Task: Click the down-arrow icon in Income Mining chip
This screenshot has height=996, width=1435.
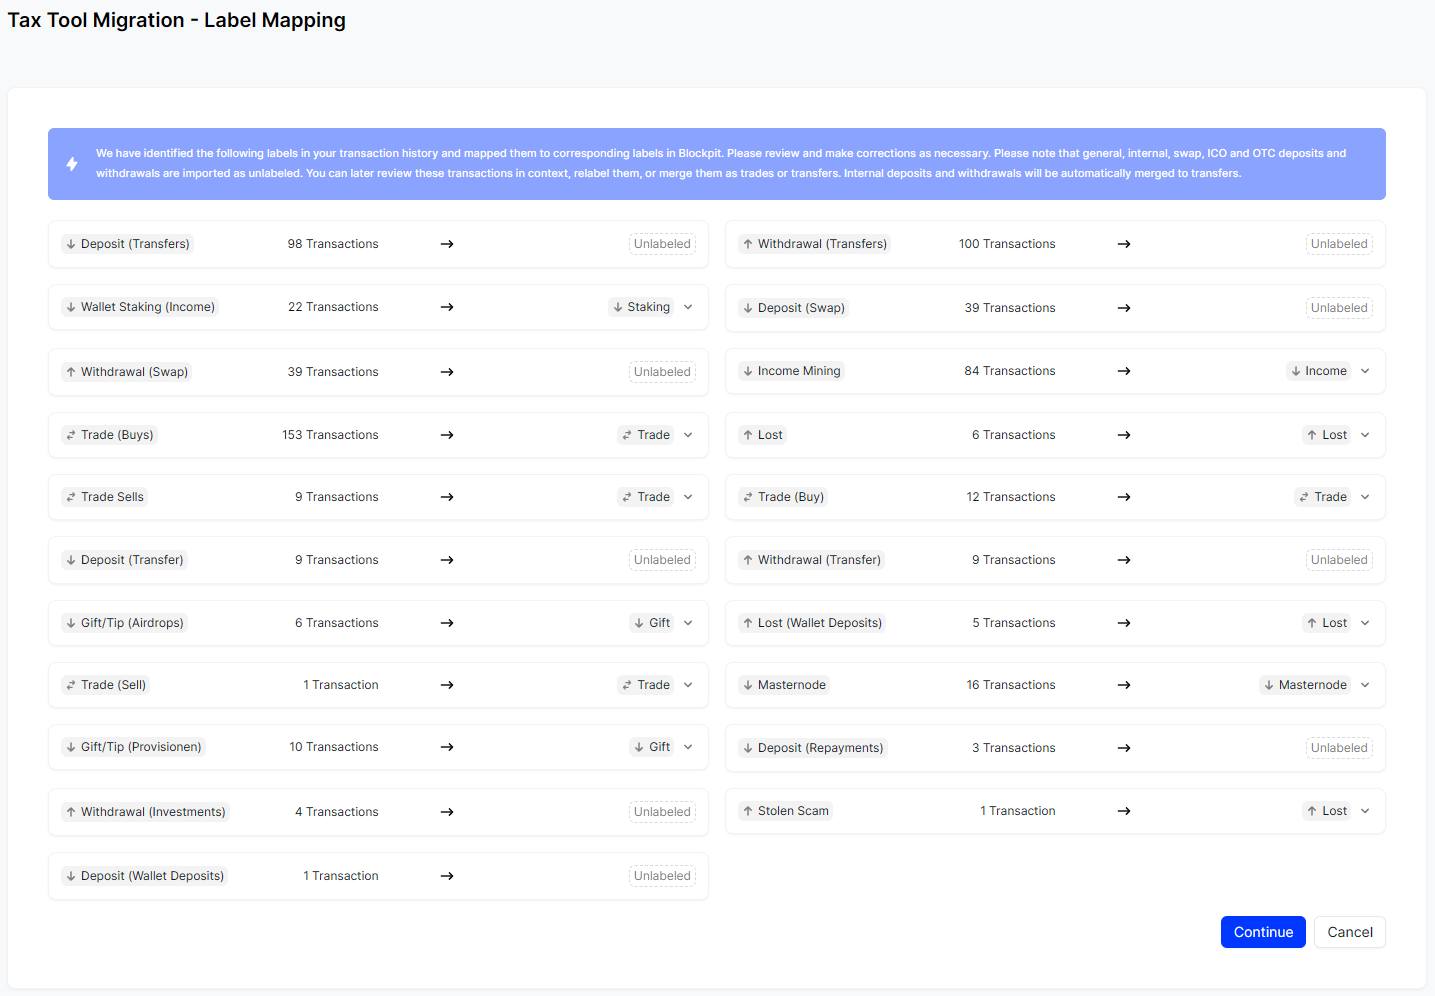Action: 747,370
